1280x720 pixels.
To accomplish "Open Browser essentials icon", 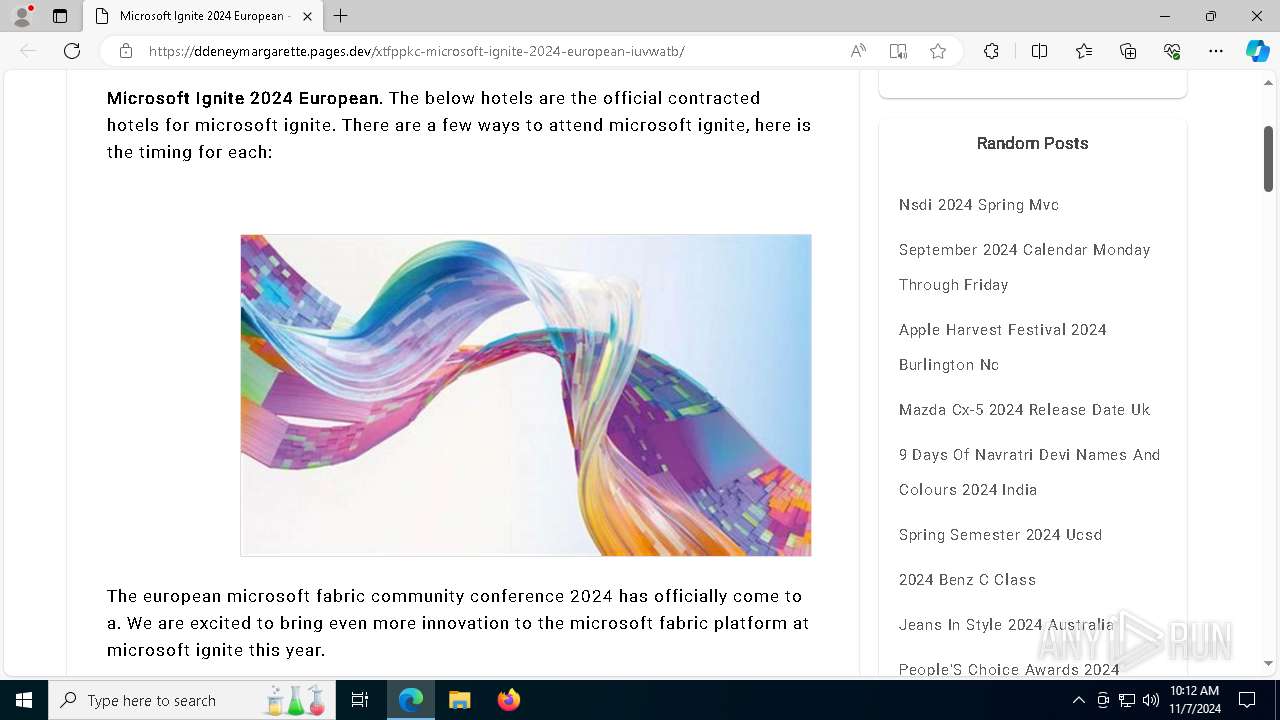I will [1172, 51].
